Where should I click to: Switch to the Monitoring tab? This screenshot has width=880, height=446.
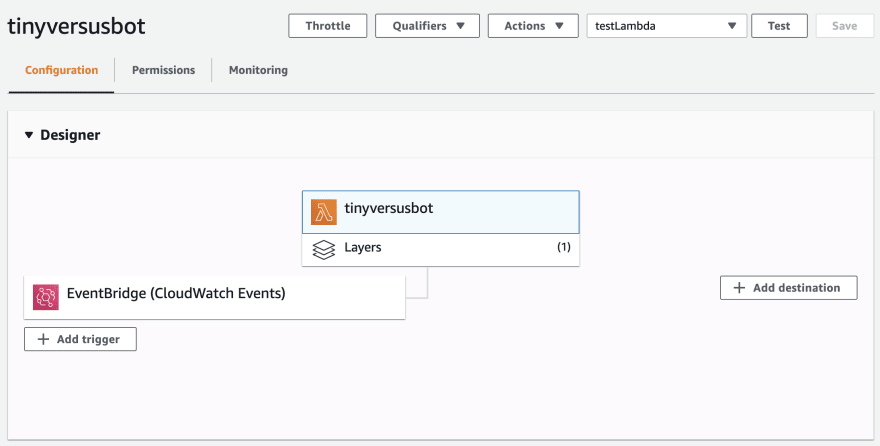click(x=258, y=70)
